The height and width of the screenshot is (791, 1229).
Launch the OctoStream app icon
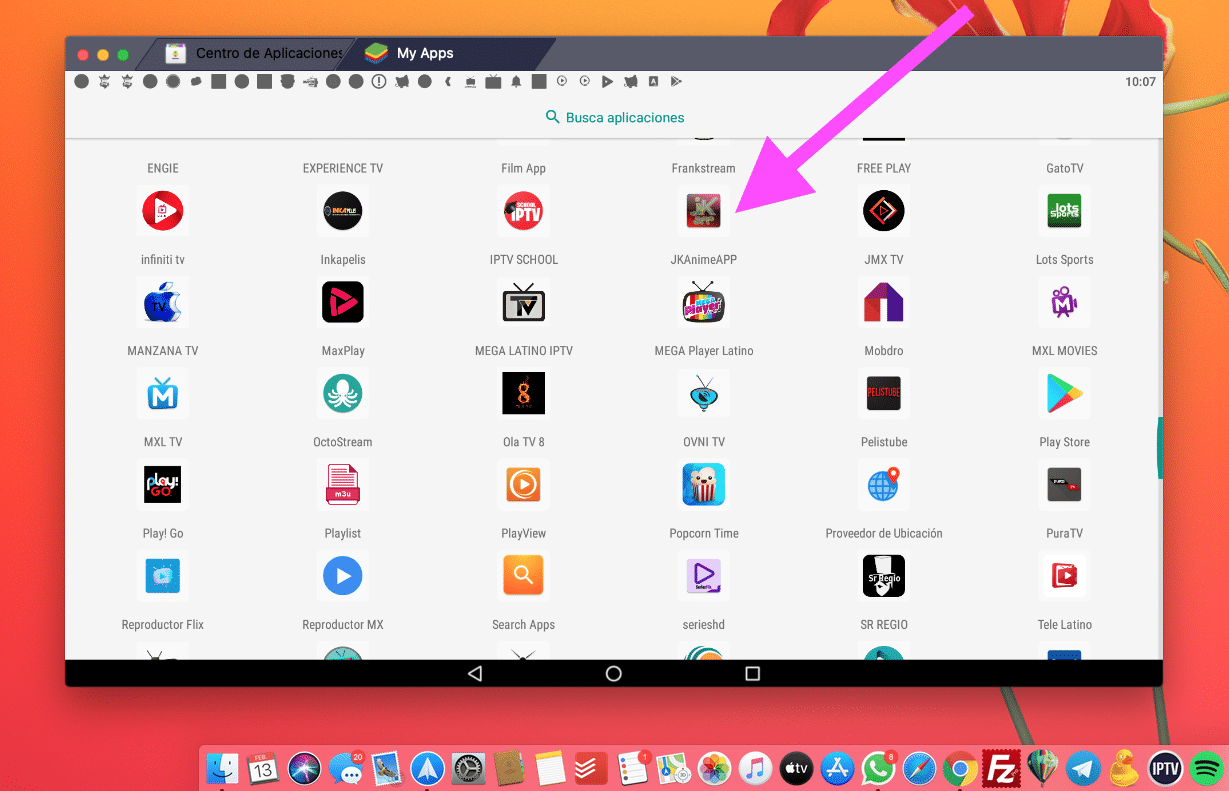(343, 393)
